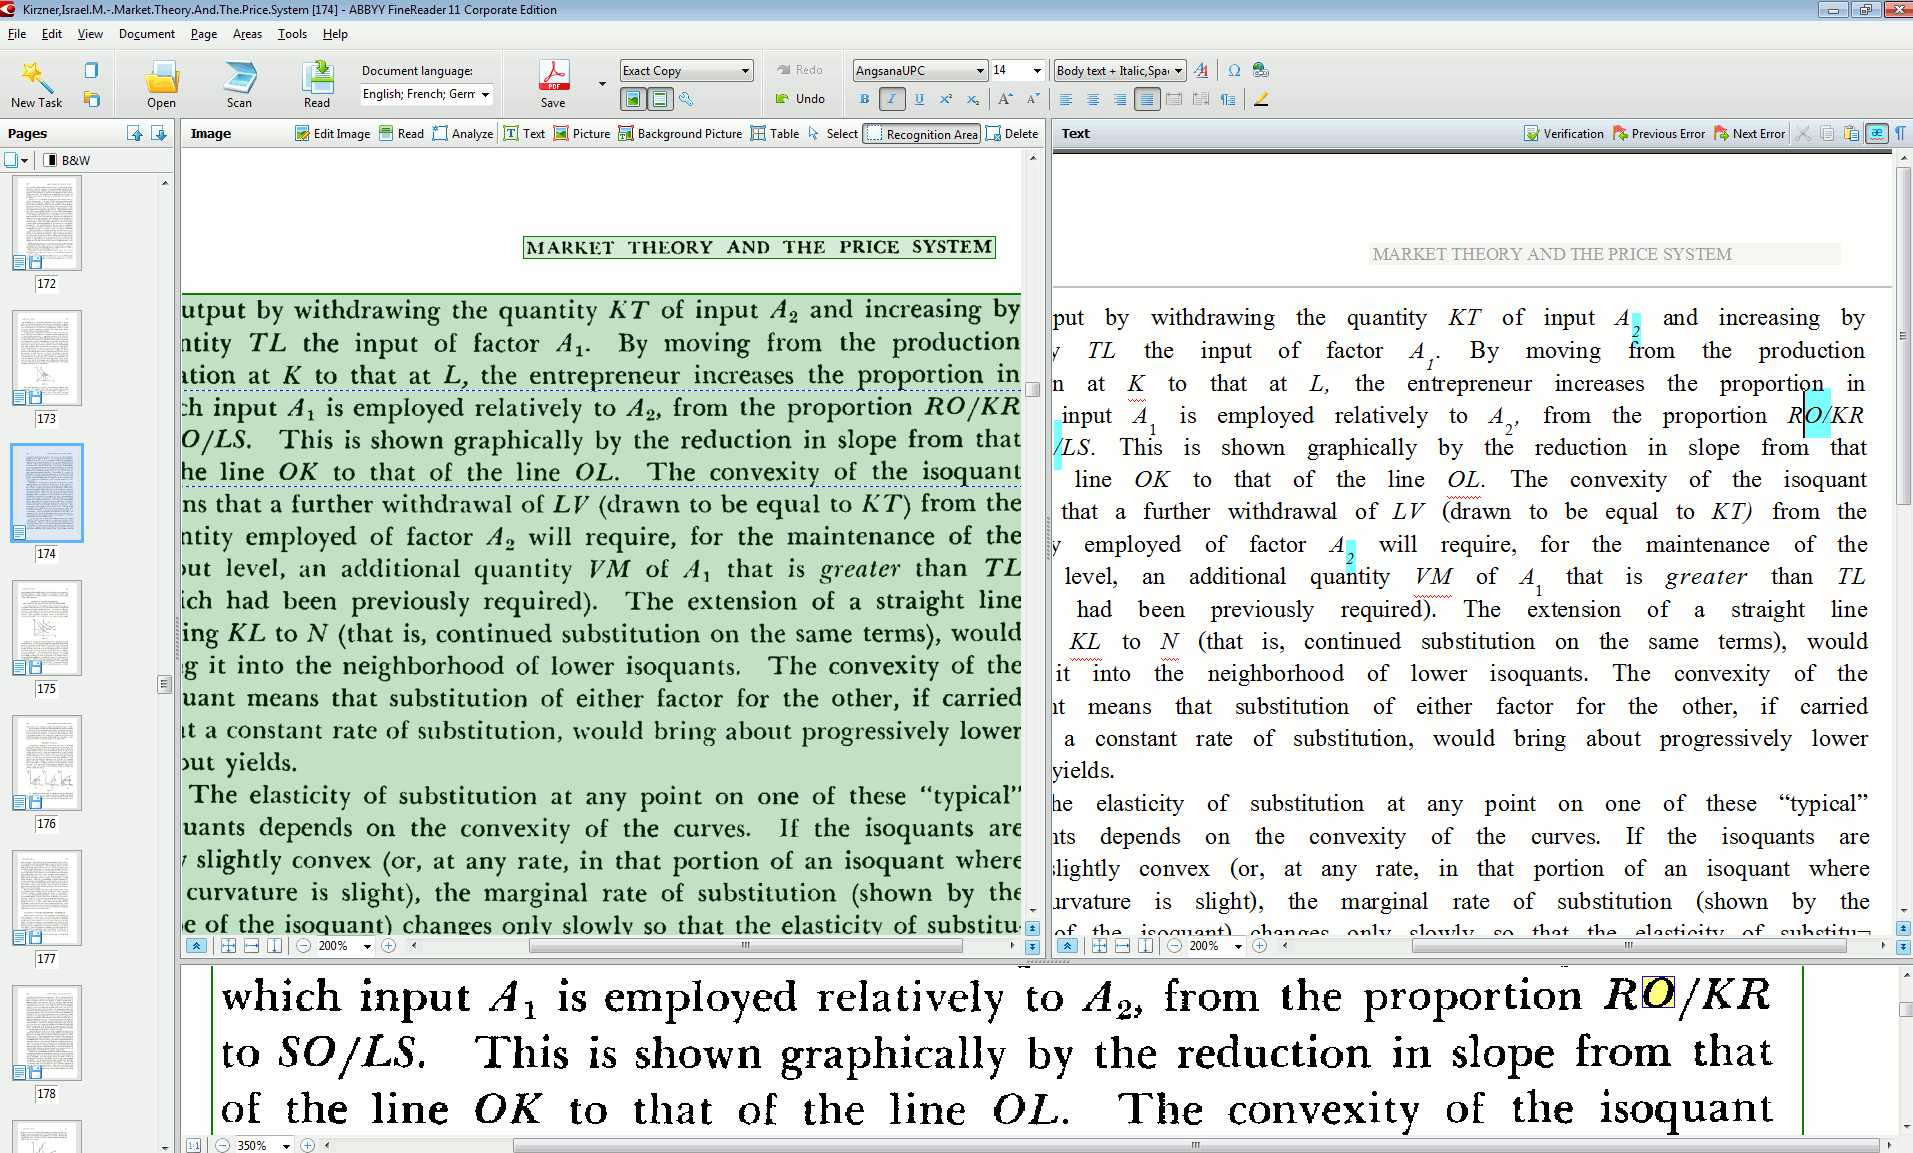Open the Areas menu
The image size is (1913, 1153).
(247, 34)
